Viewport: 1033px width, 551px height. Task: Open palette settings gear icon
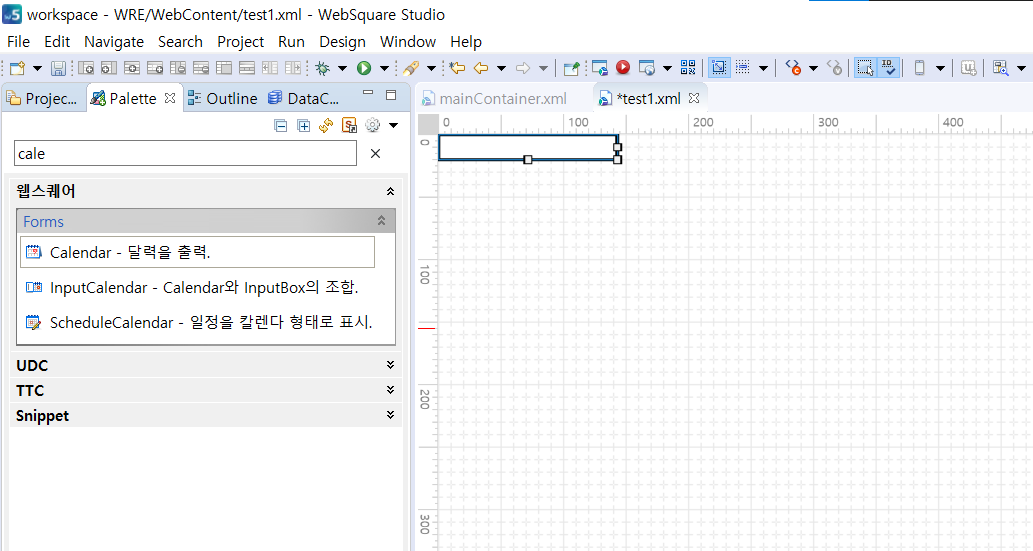click(372, 125)
